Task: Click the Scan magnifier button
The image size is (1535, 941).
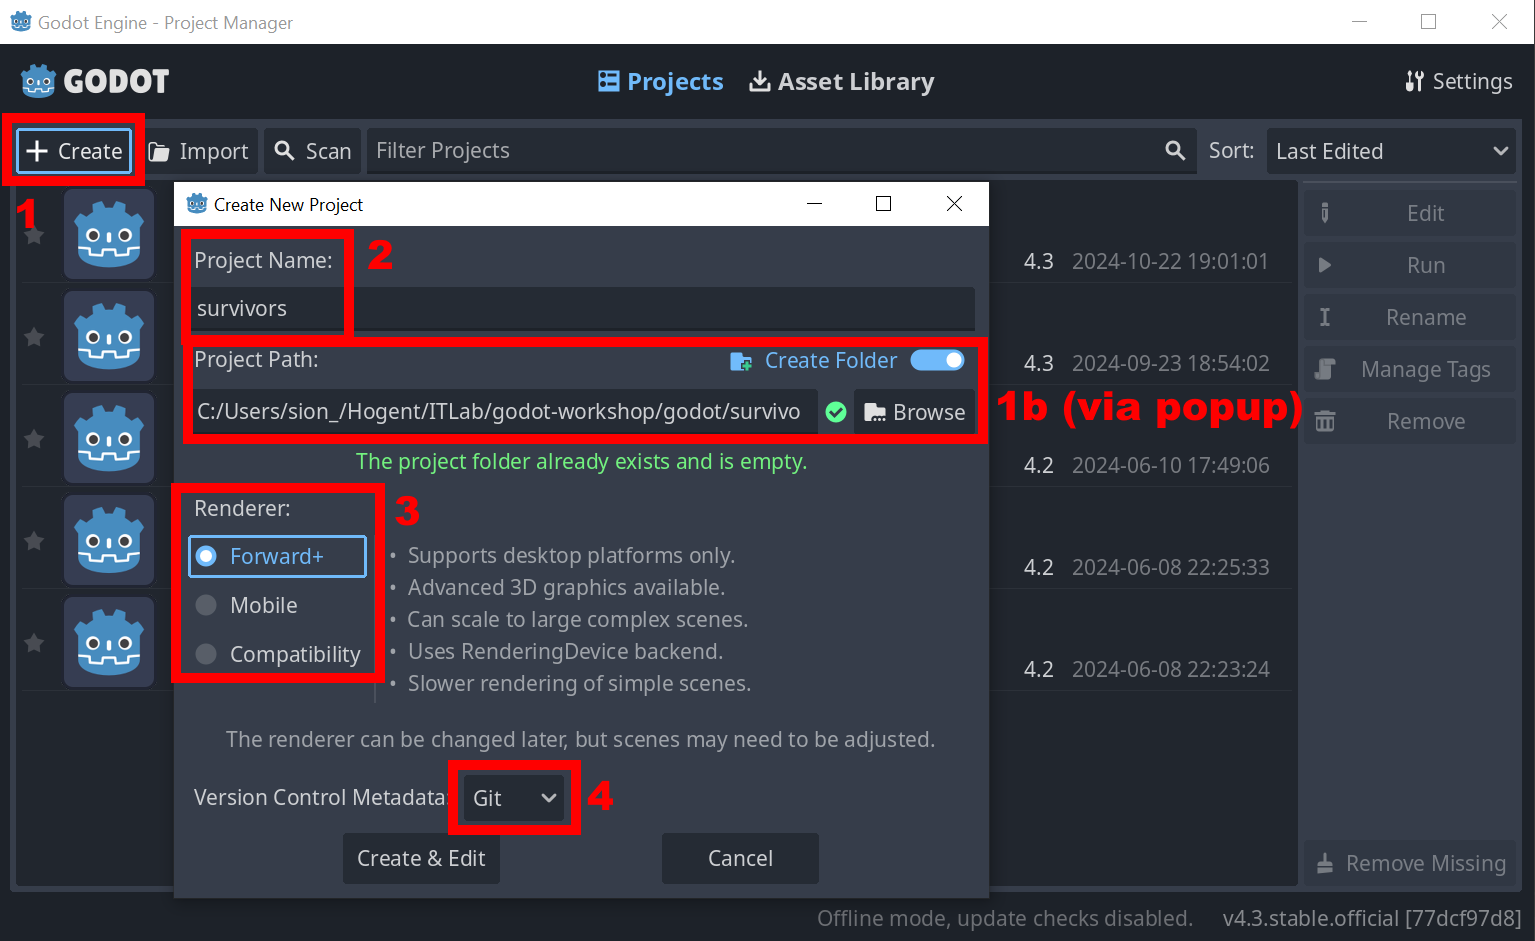Action: [313, 151]
